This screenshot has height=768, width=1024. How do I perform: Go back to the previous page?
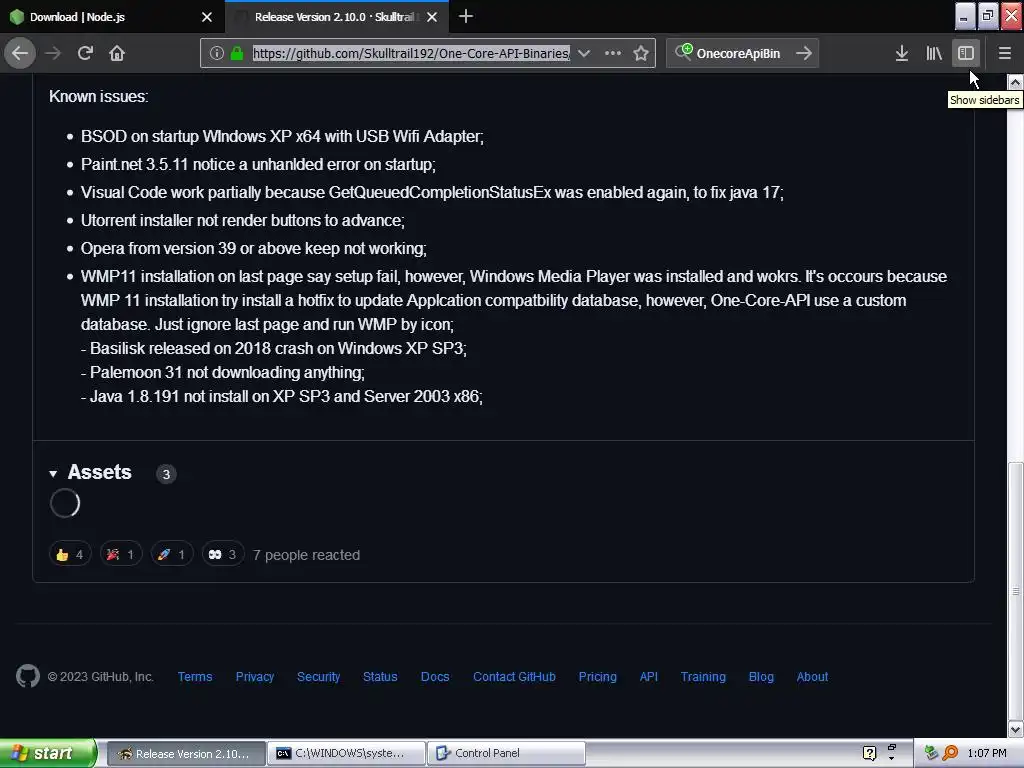[x=20, y=53]
